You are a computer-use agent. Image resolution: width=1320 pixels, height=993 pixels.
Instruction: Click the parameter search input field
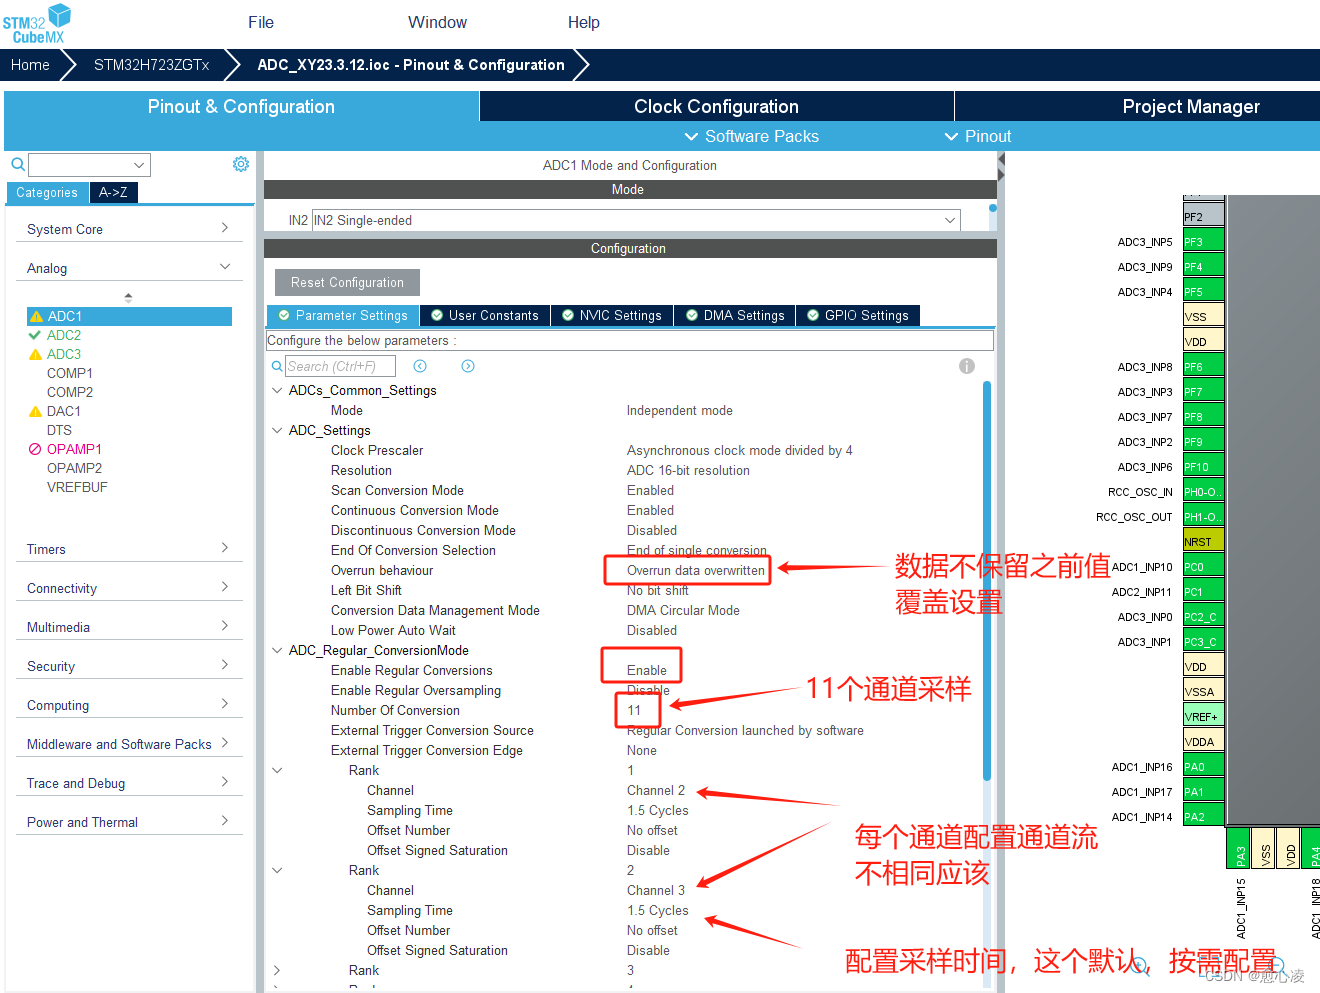coord(340,366)
